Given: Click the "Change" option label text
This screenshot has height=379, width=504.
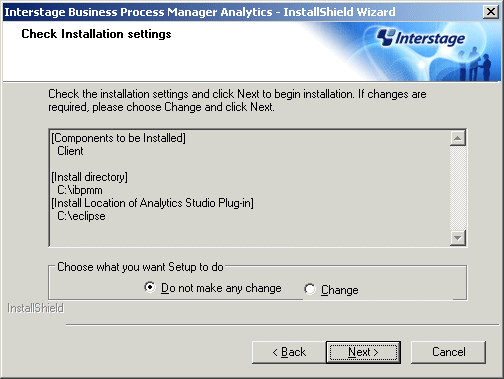Looking at the screenshot, I should 340,290.
